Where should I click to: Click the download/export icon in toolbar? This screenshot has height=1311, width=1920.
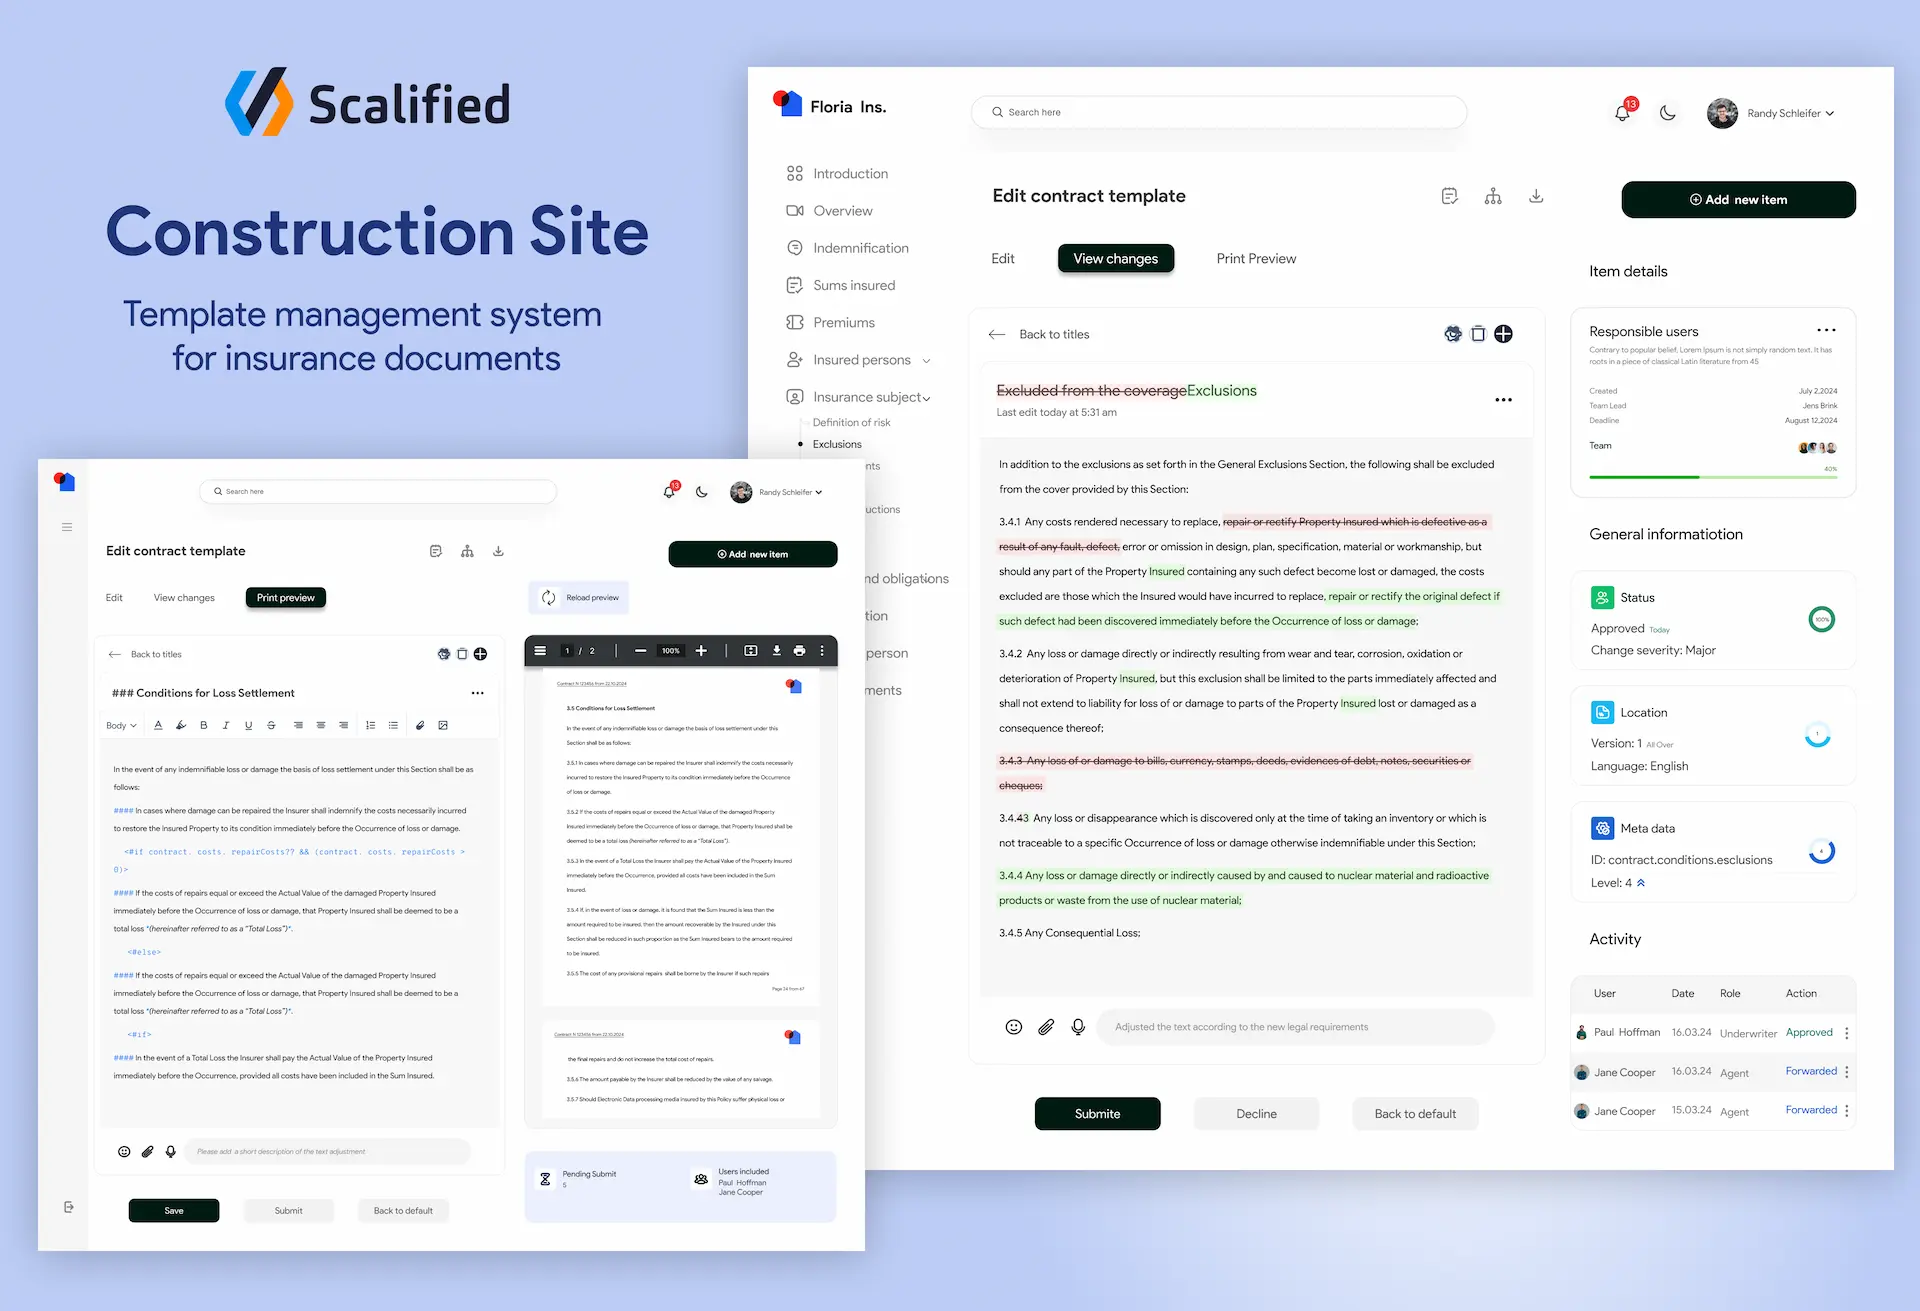point(1538,195)
